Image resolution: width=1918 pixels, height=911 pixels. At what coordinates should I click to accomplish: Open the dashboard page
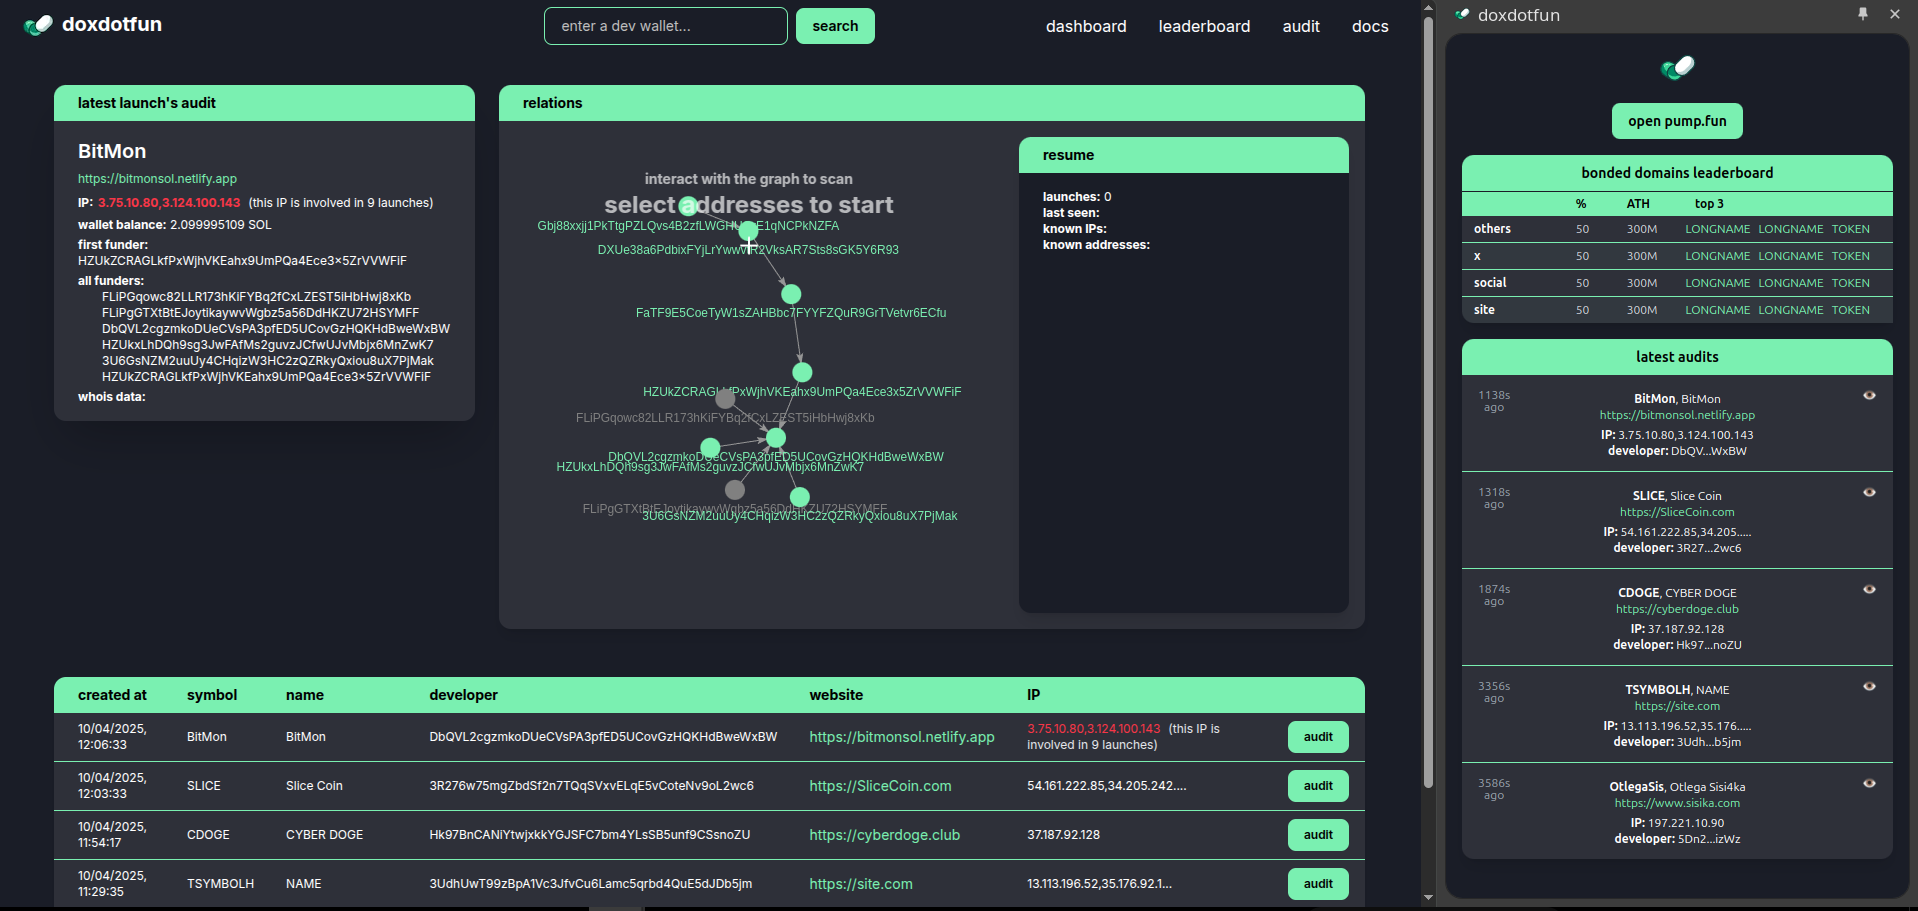pos(1086,26)
